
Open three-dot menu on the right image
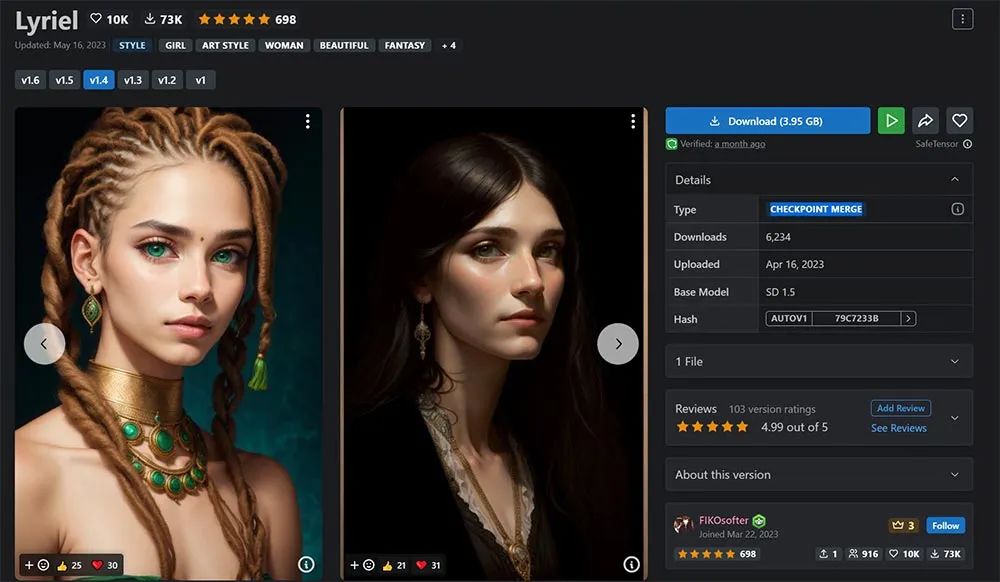tap(632, 121)
